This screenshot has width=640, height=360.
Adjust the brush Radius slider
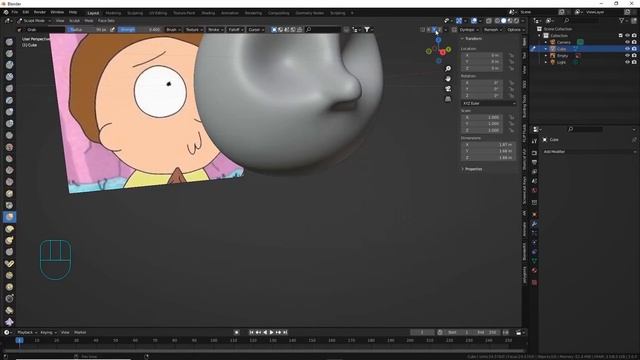click(x=88, y=30)
